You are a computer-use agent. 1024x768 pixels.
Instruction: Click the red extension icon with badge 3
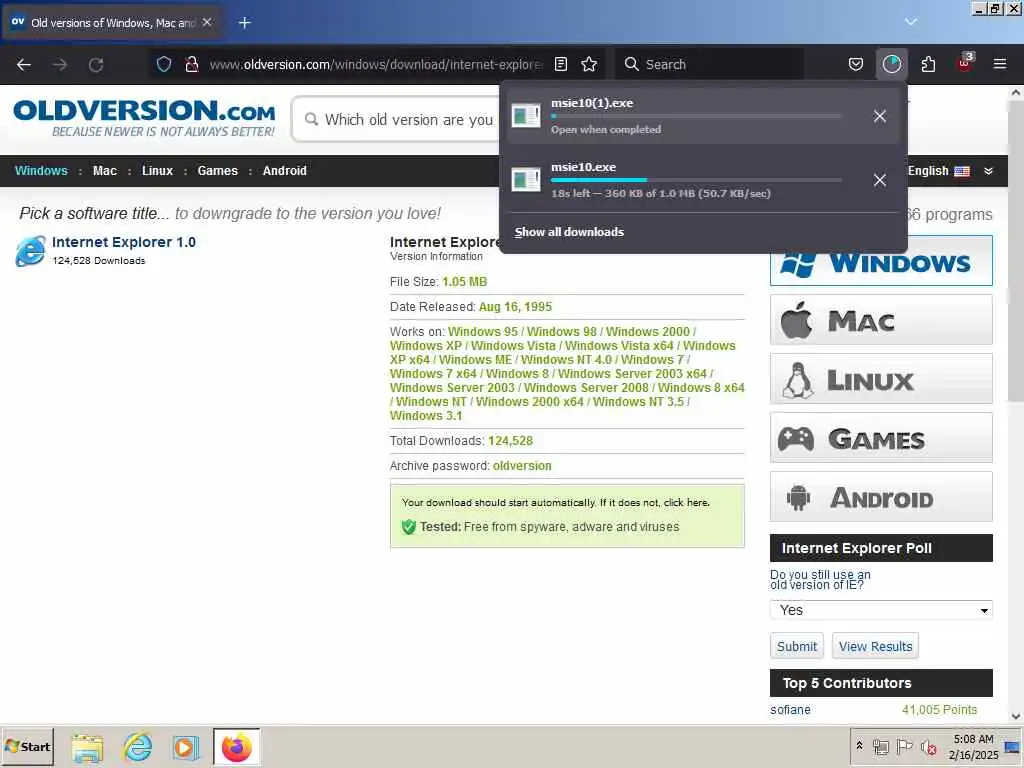965,63
